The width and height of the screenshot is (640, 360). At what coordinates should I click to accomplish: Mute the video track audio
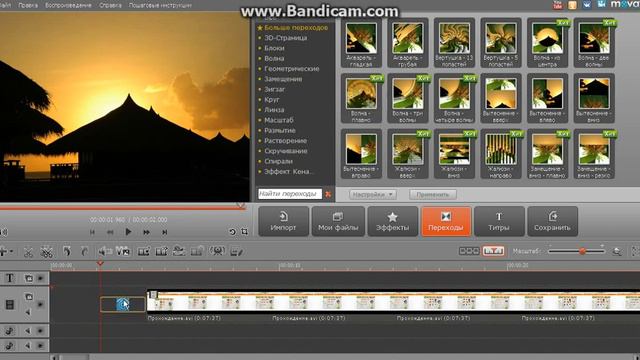click(28, 312)
